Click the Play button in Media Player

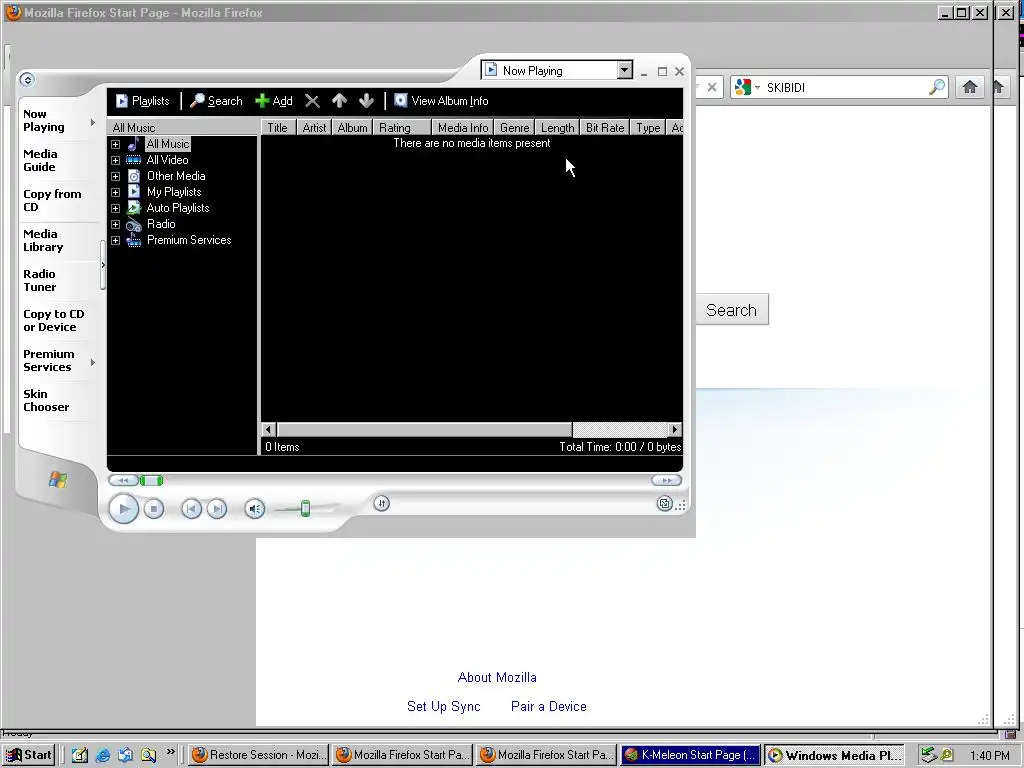(x=123, y=509)
